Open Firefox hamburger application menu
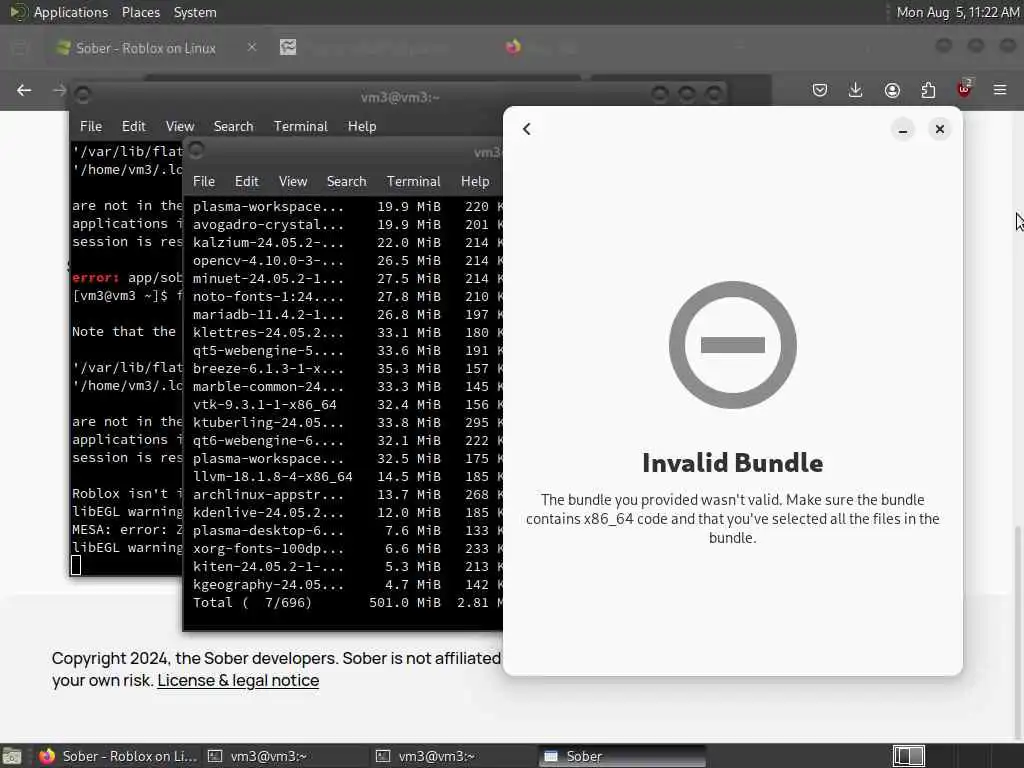The image size is (1024, 768). pyautogui.click(x=1000, y=90)
